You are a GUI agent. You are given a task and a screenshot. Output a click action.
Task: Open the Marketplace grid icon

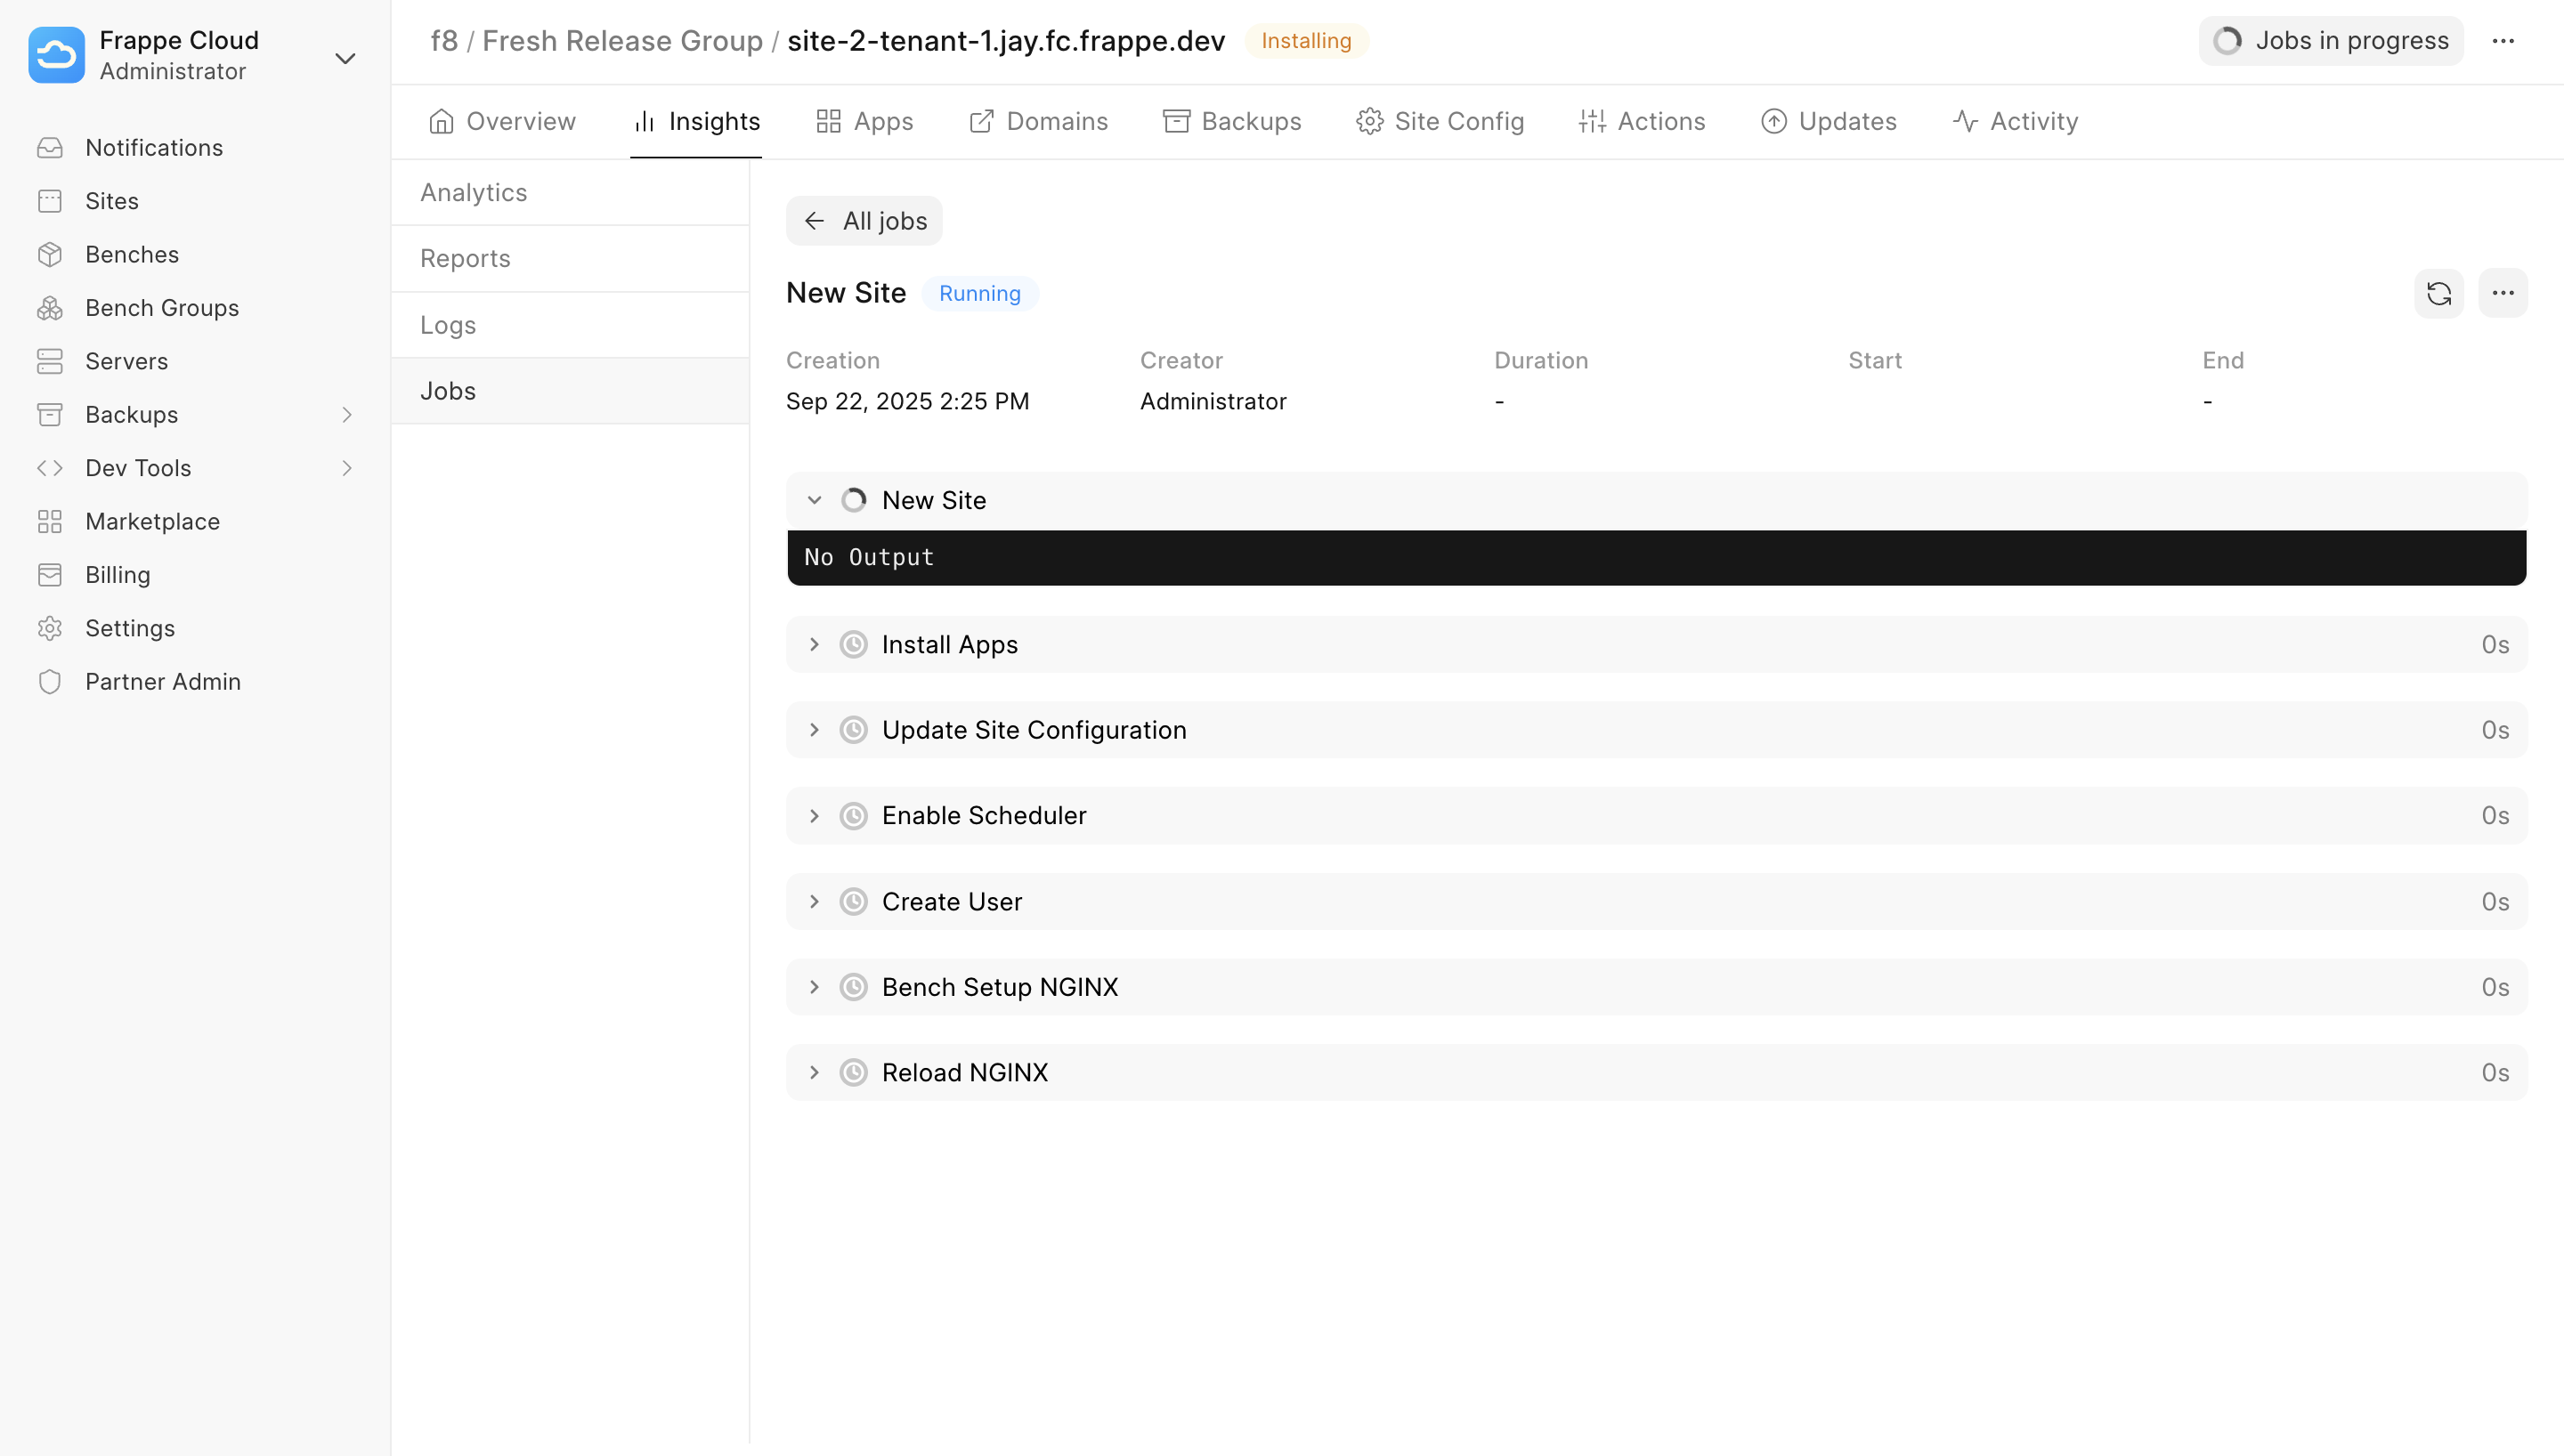pyautogui.click(x=51, y=521)
